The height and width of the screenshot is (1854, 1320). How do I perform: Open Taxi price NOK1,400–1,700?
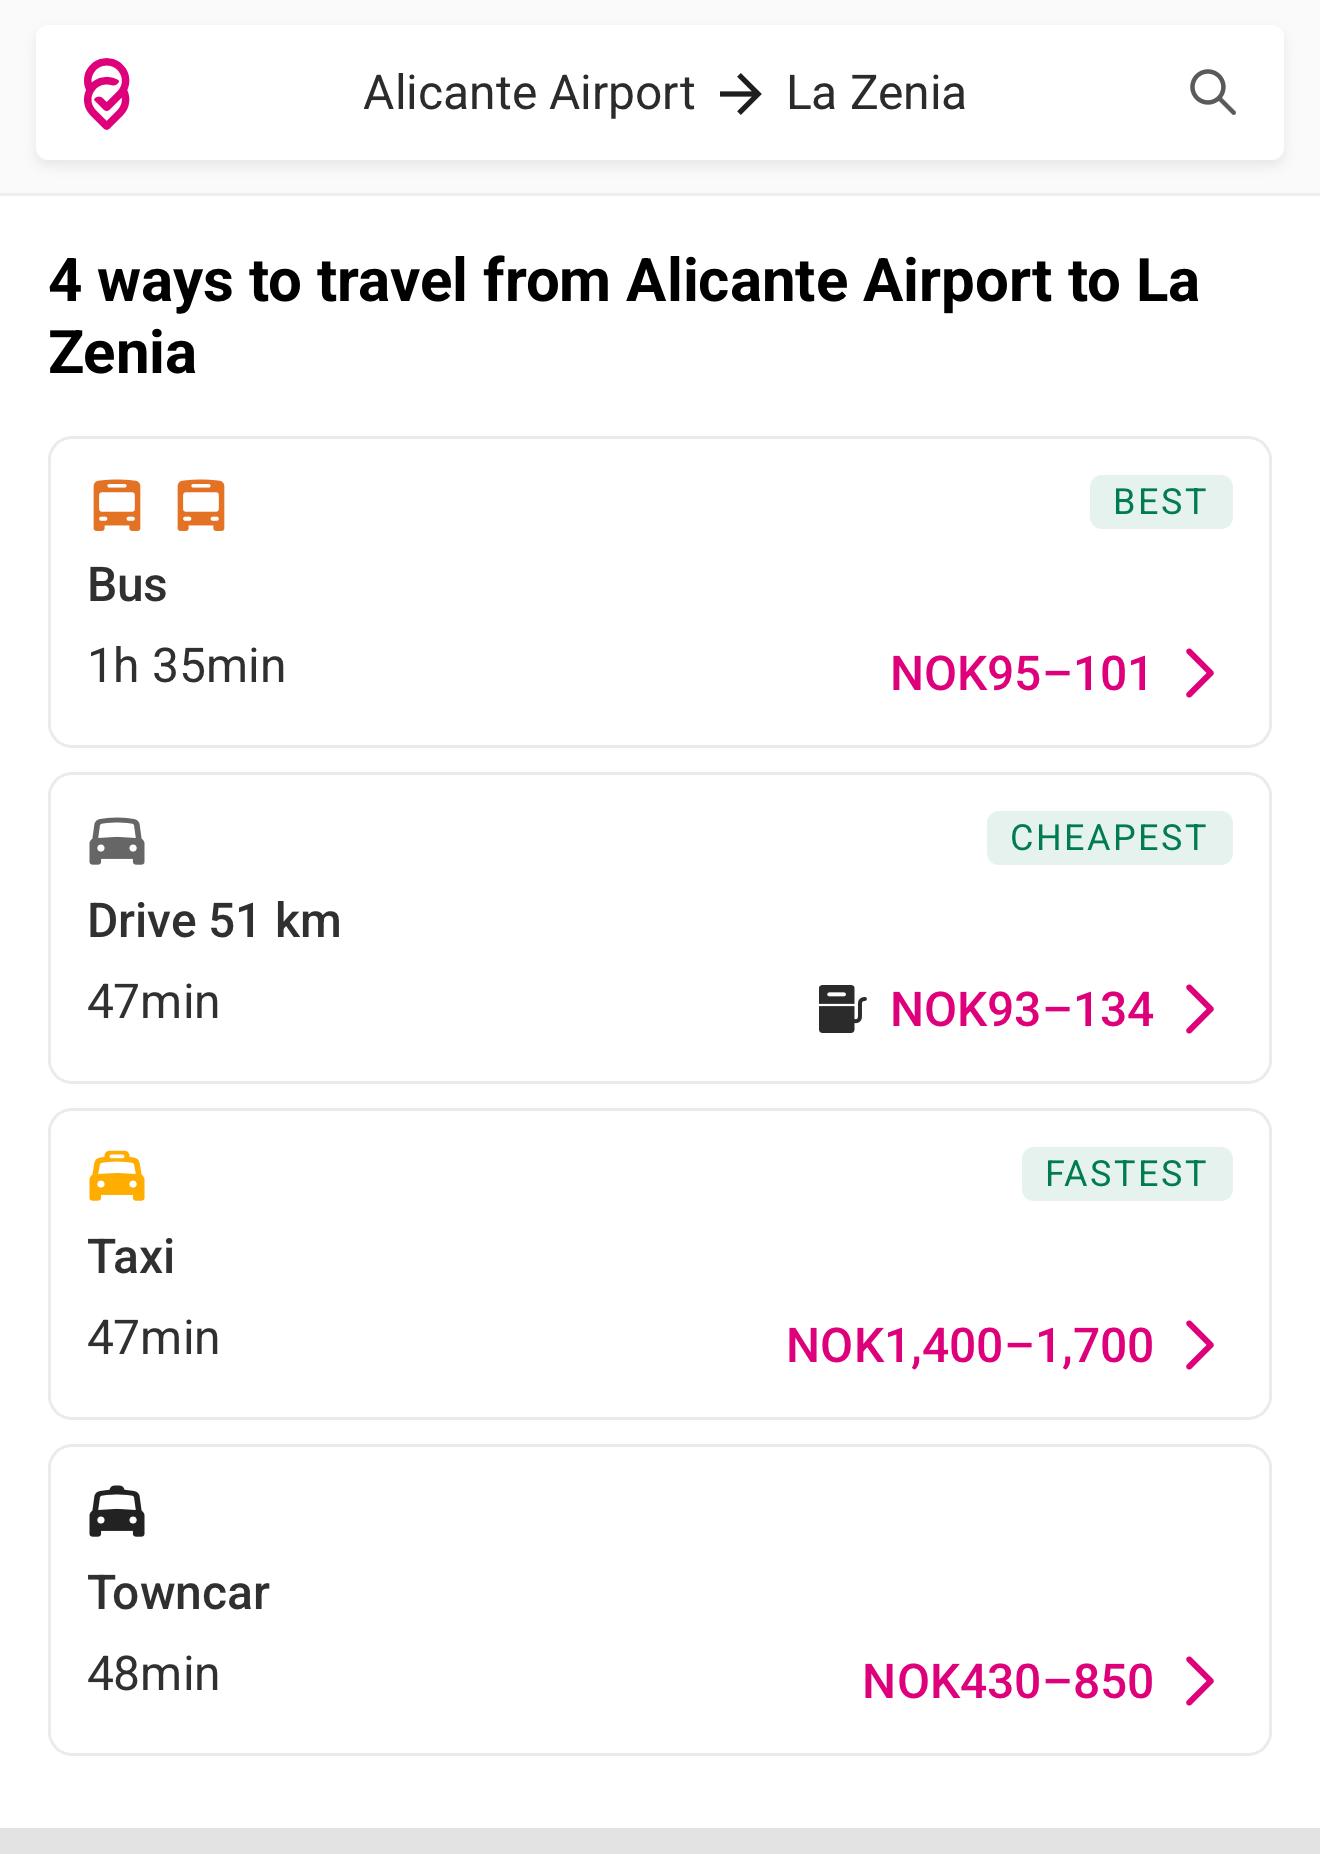(x=970, y=1345)
